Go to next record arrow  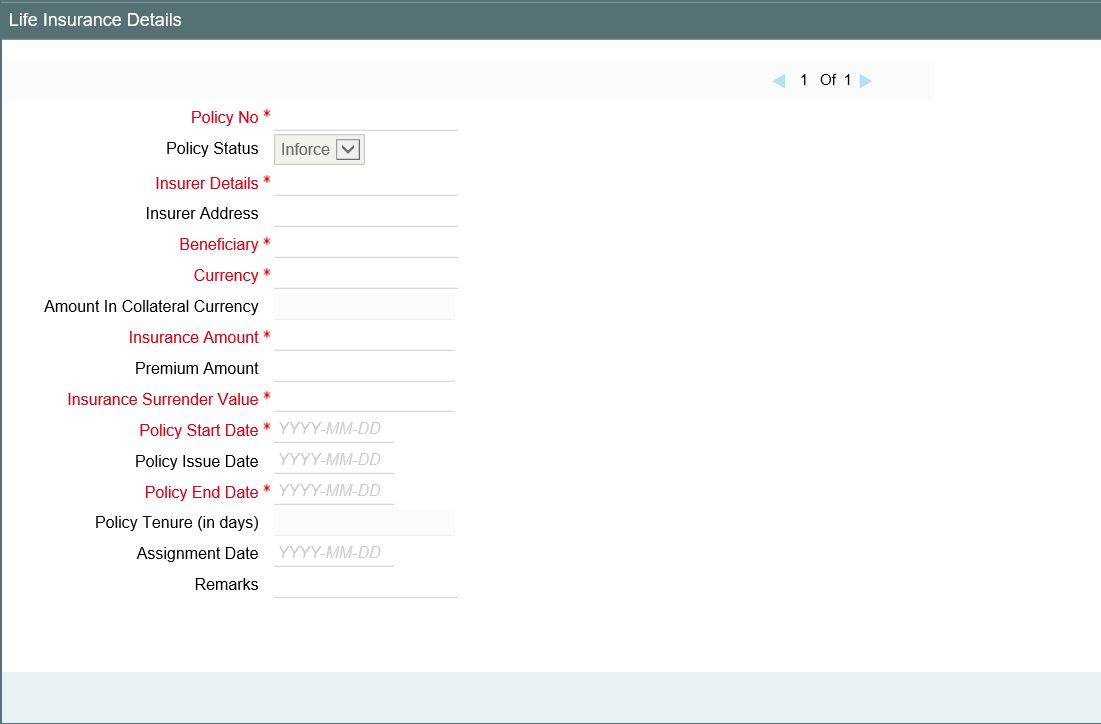[x=866, y=81]
